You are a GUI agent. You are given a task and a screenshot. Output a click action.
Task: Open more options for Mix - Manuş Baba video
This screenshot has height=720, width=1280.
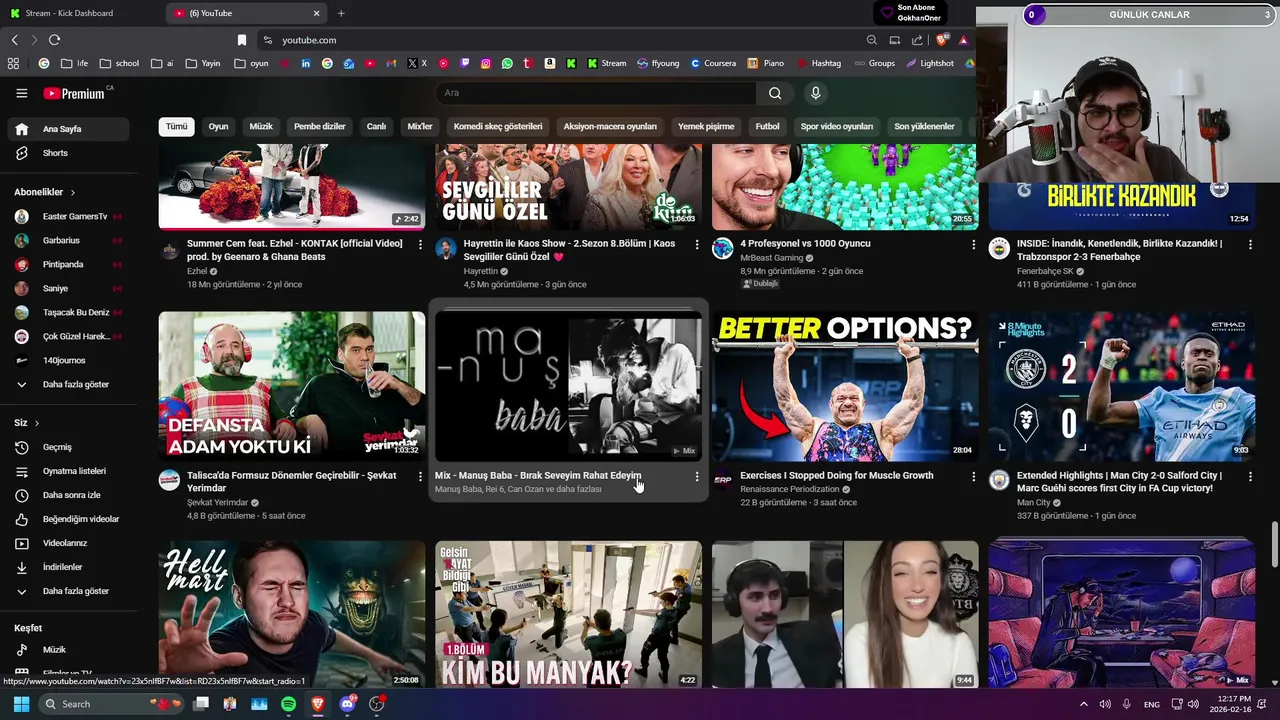(x=697, y=477)
